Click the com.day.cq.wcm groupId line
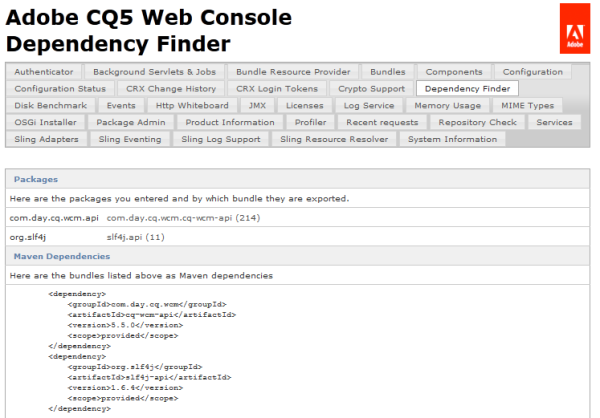This screenshot has height=418, width=600. tap(147, 304)
